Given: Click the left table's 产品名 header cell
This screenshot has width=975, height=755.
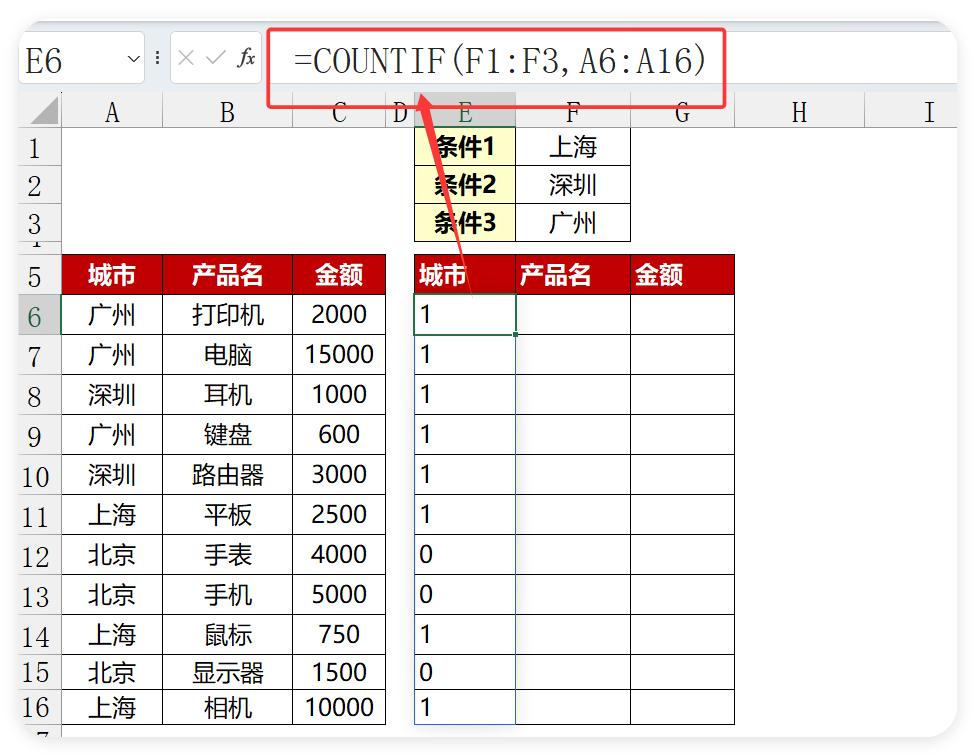Looking at the screenshot, I should tap(228, 275).
